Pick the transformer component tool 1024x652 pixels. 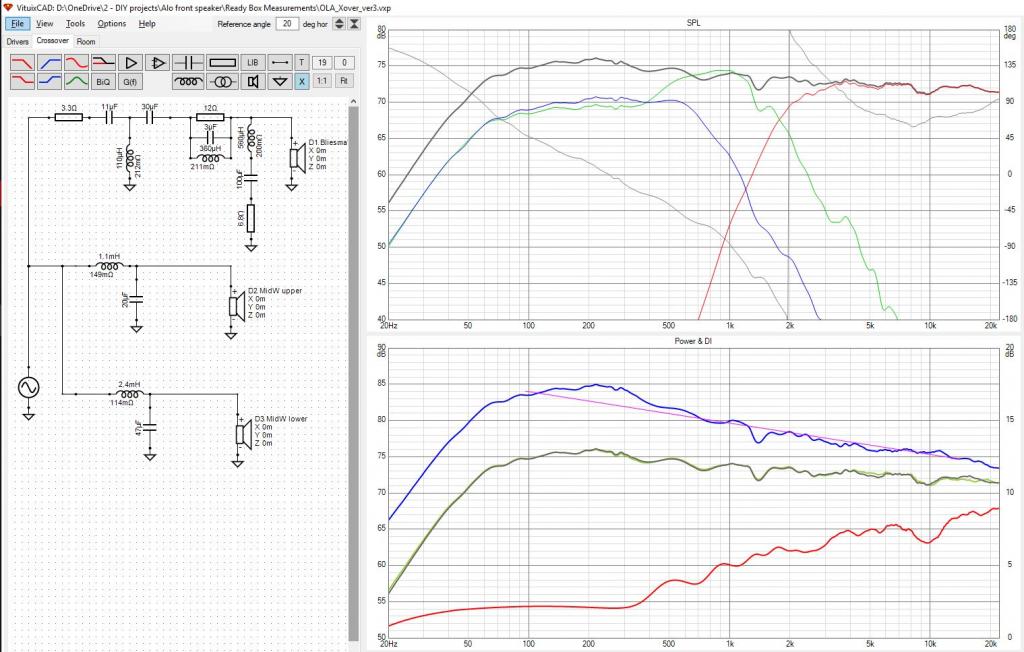[x=222, y=82]
